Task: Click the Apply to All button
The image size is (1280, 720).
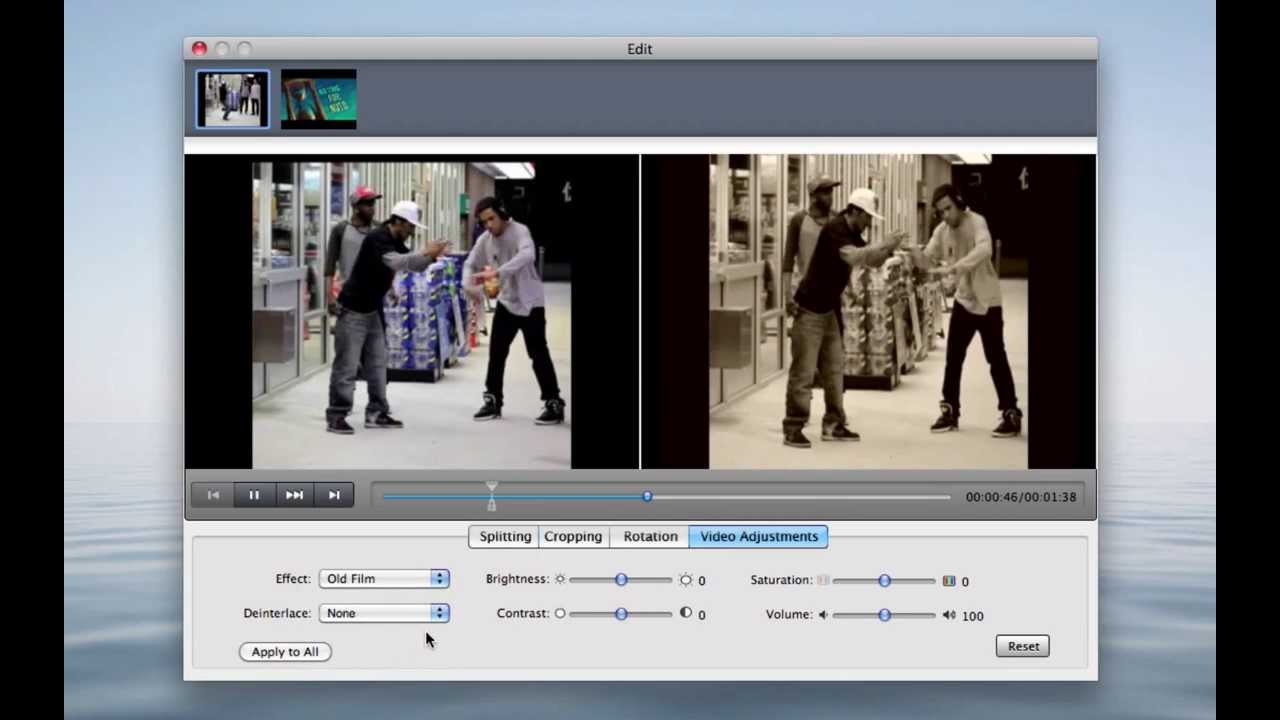Action: [x=285, y=652]
